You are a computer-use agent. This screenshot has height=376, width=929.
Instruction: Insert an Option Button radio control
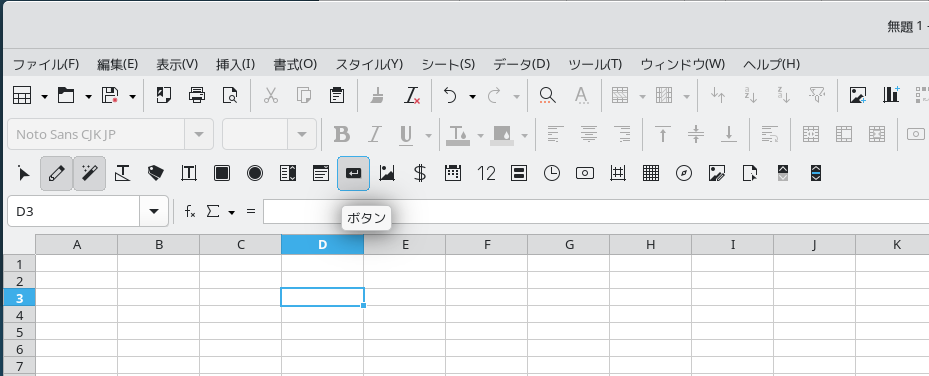pyautogui.click(x=255, y=173)
